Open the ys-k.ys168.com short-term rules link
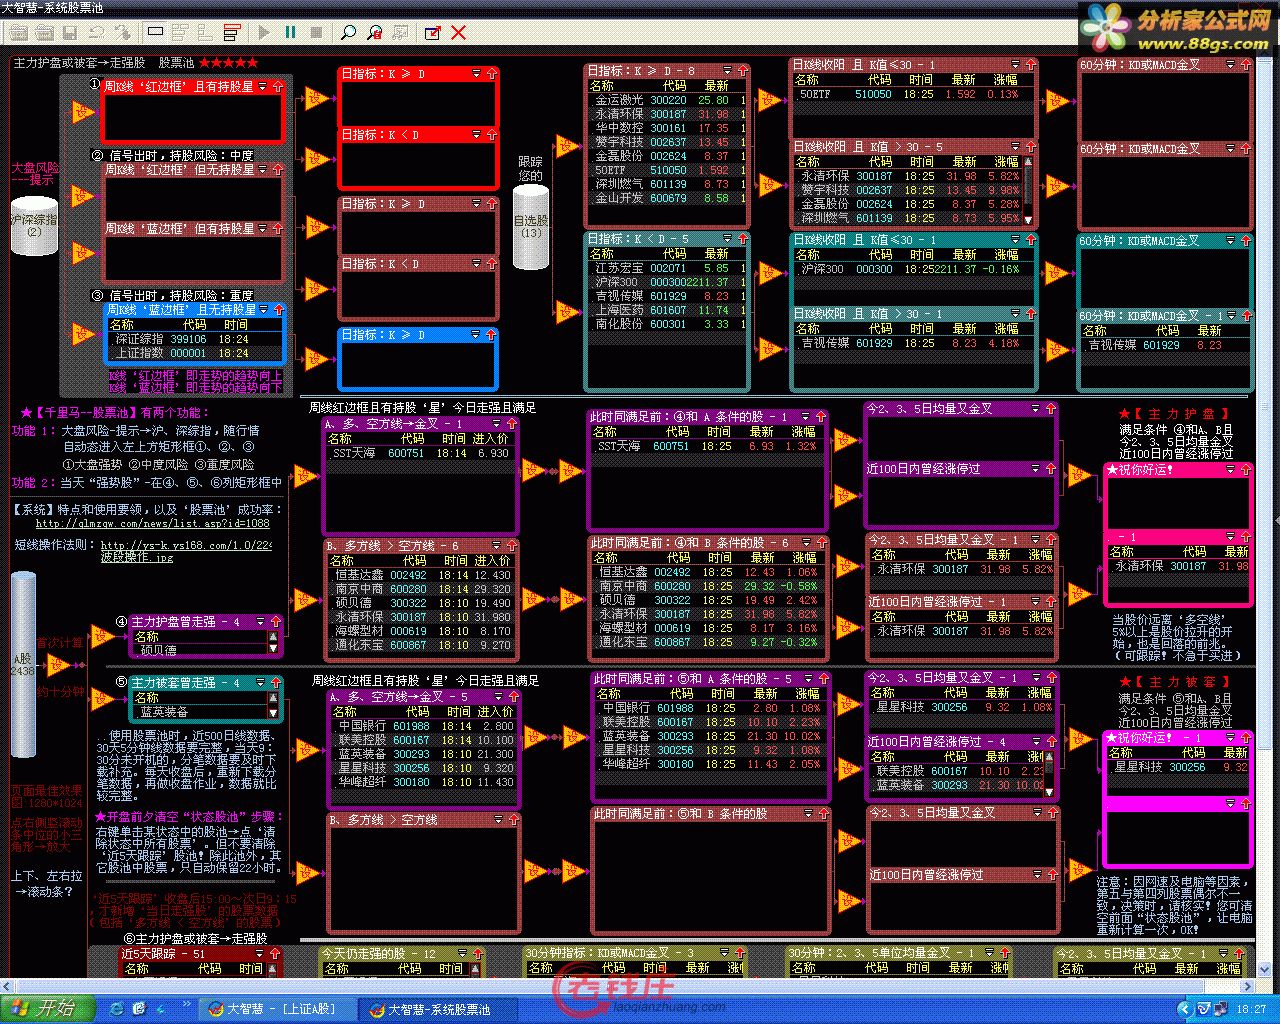Viewport: 1280px width, 1024px height. pyautogui.click(x=186, y=545)
